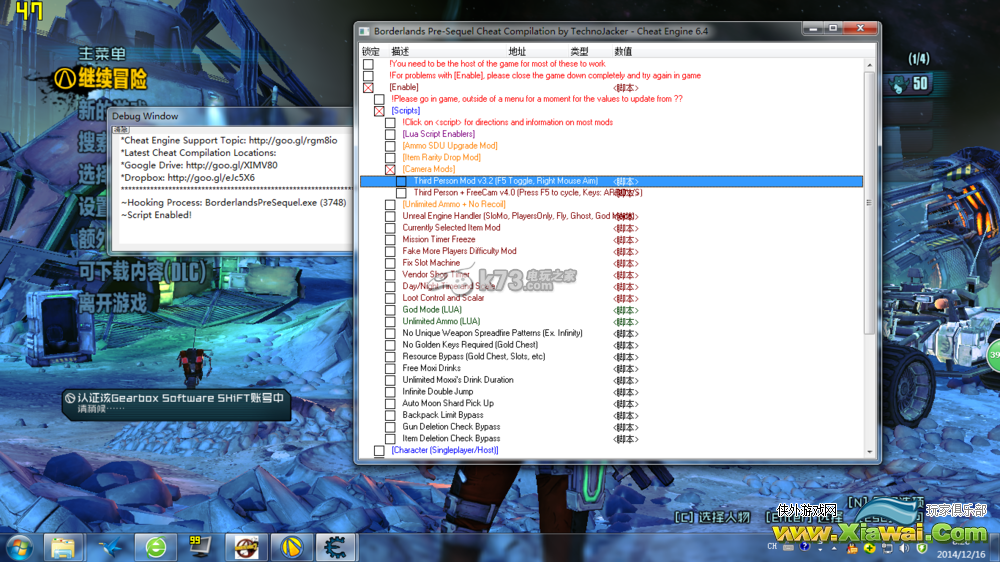This screenshot has height=562, width=1000.
Task: Check the [Ammo SDU Upgrade Mod] group box
Action: pos(390,146)
